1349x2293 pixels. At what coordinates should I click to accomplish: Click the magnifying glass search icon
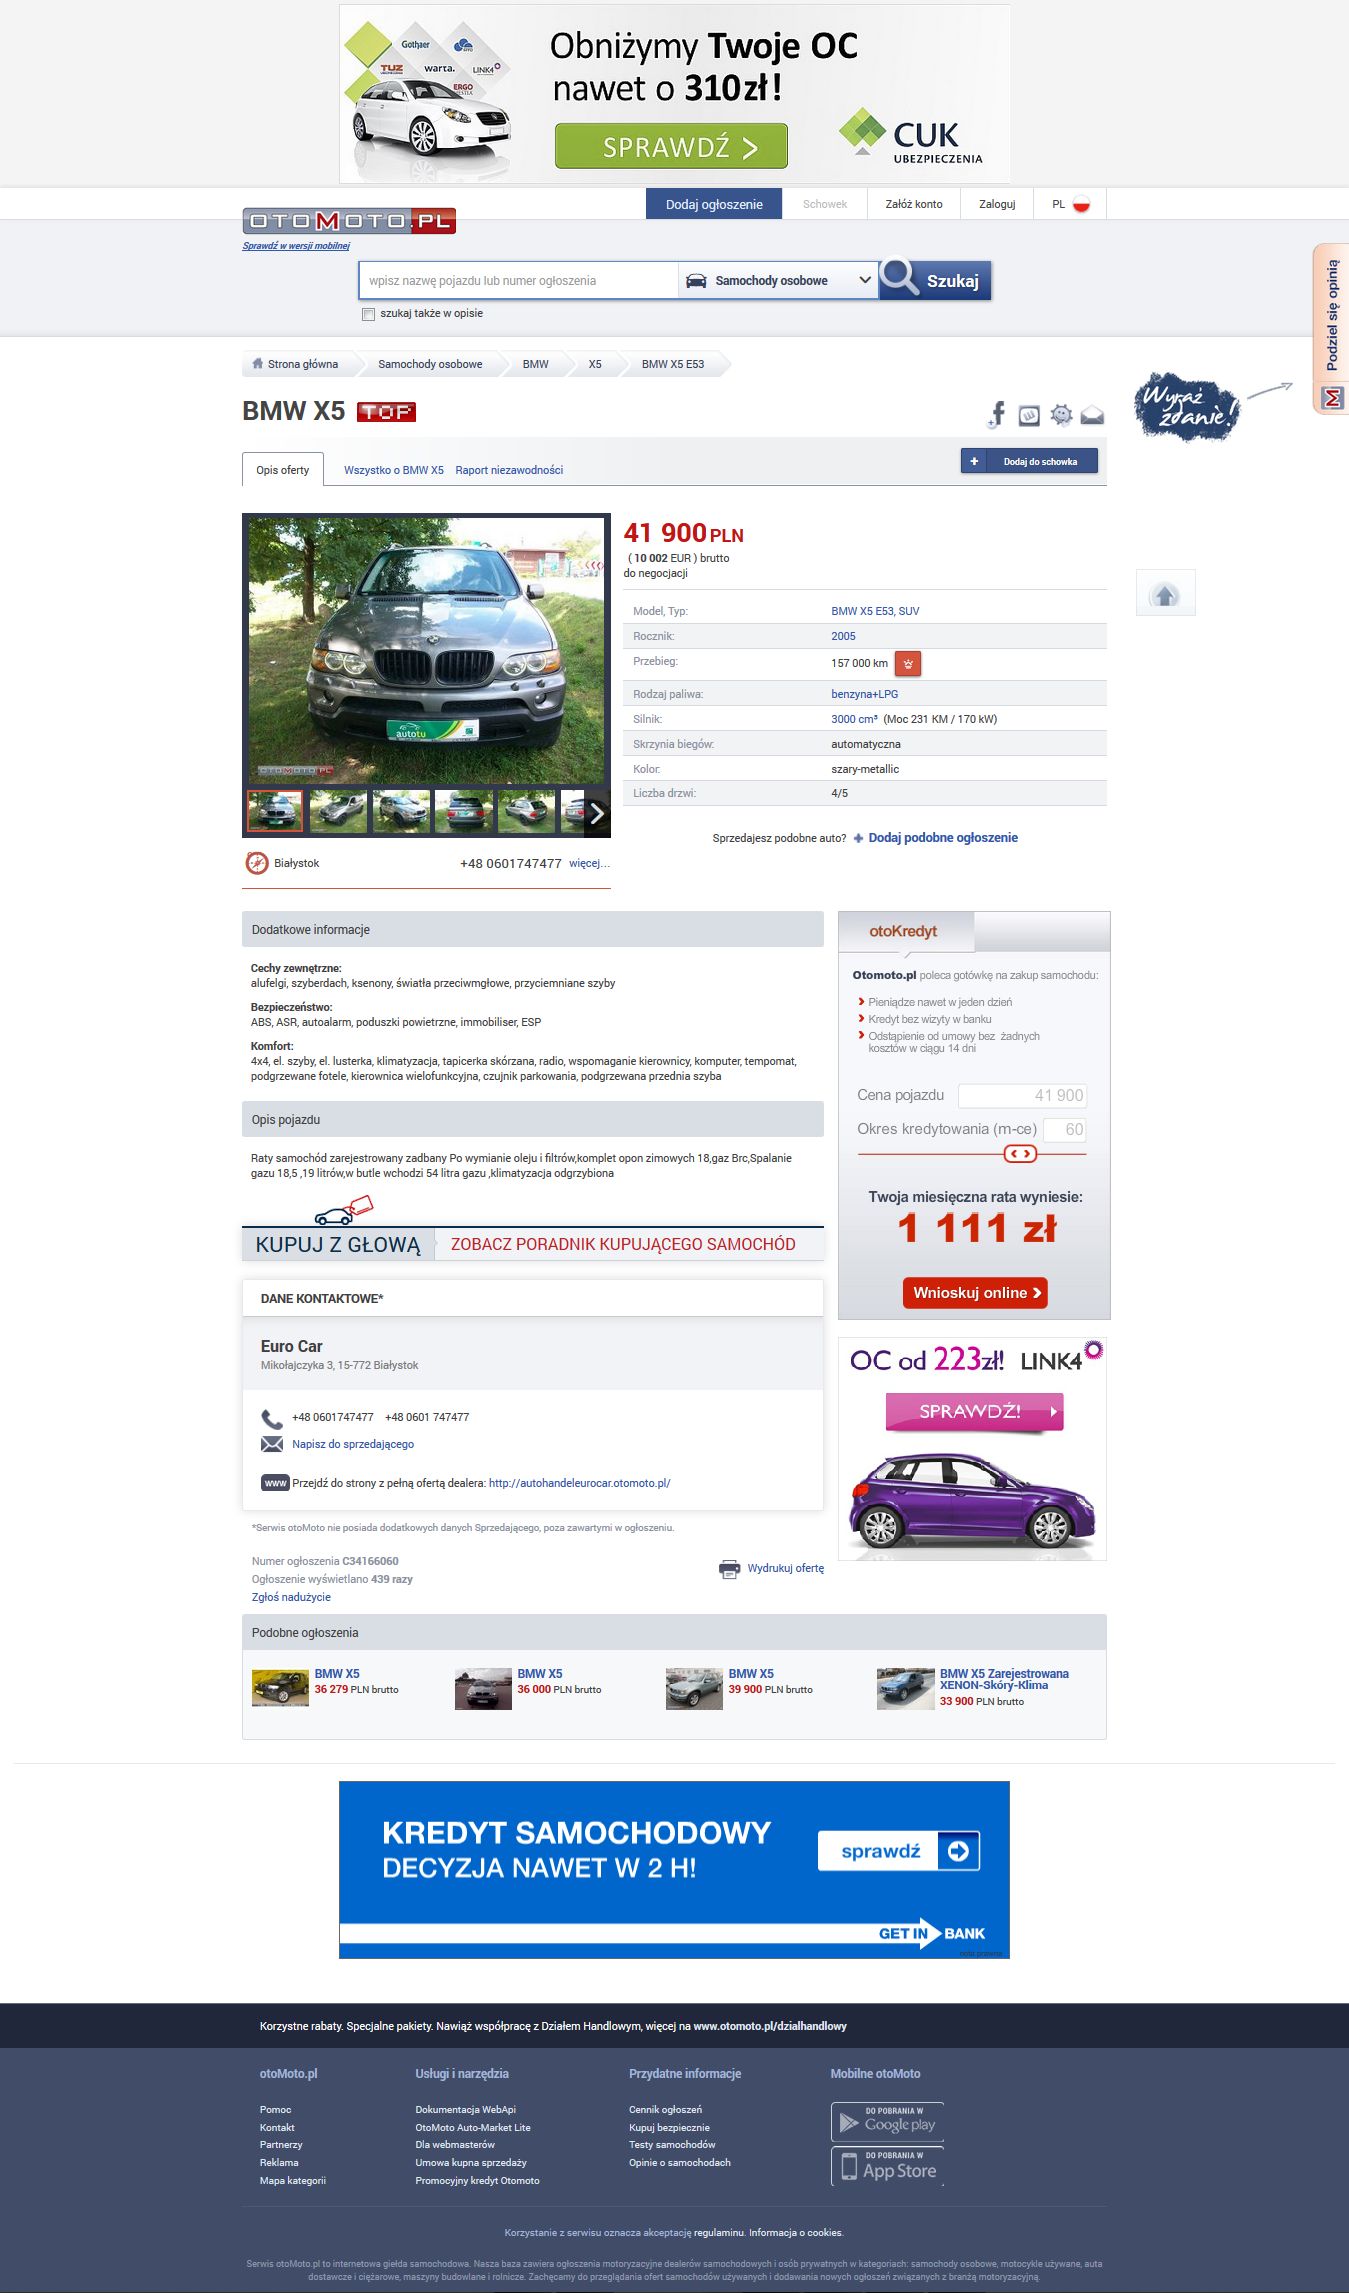(898, 278)
